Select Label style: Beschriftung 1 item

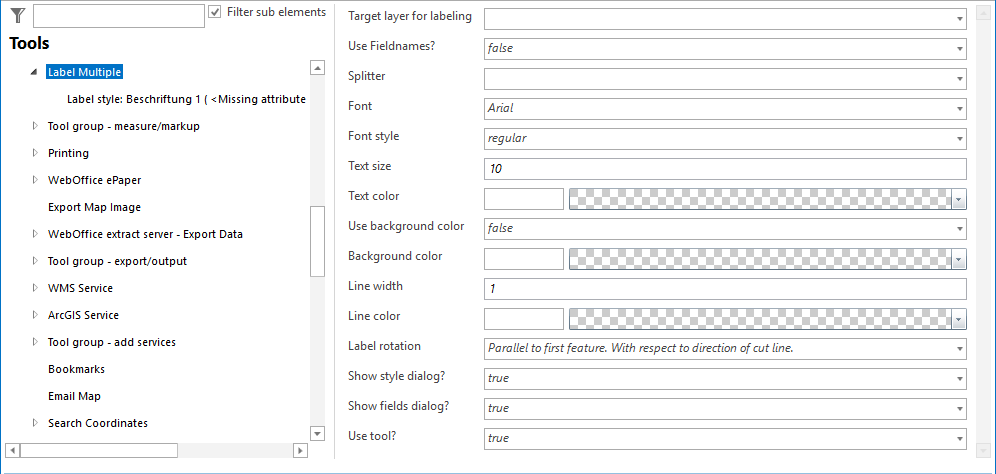(186, 99)
